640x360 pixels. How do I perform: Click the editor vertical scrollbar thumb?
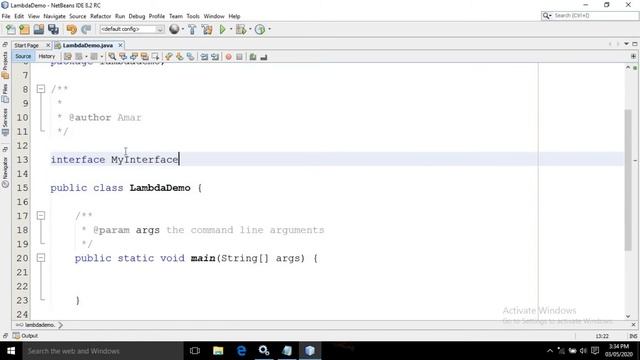coord(628,180)
